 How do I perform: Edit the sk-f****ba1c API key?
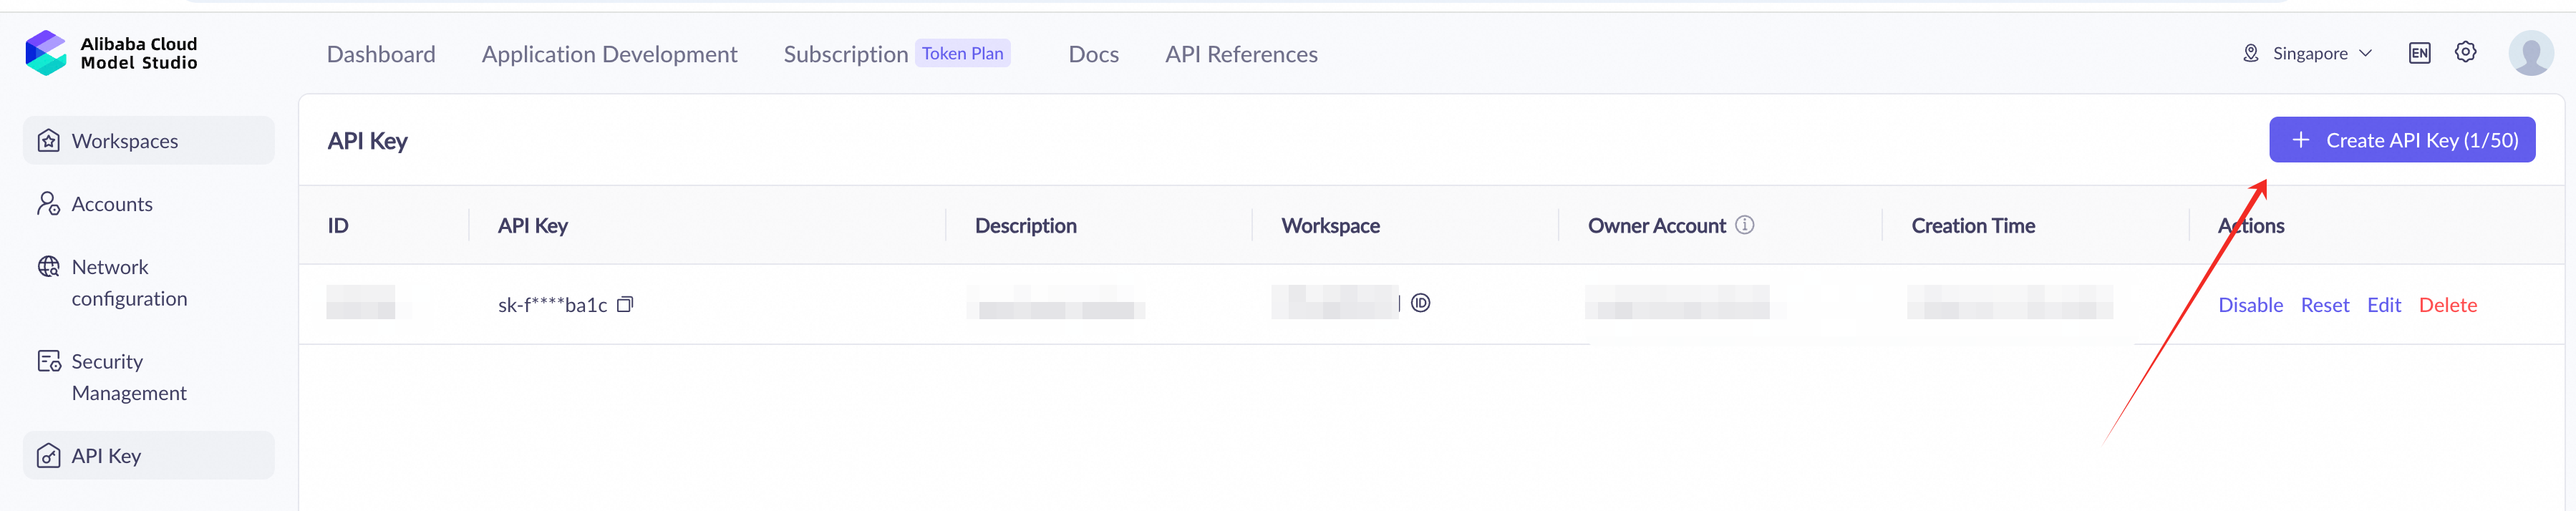(x=2383, y=305)
